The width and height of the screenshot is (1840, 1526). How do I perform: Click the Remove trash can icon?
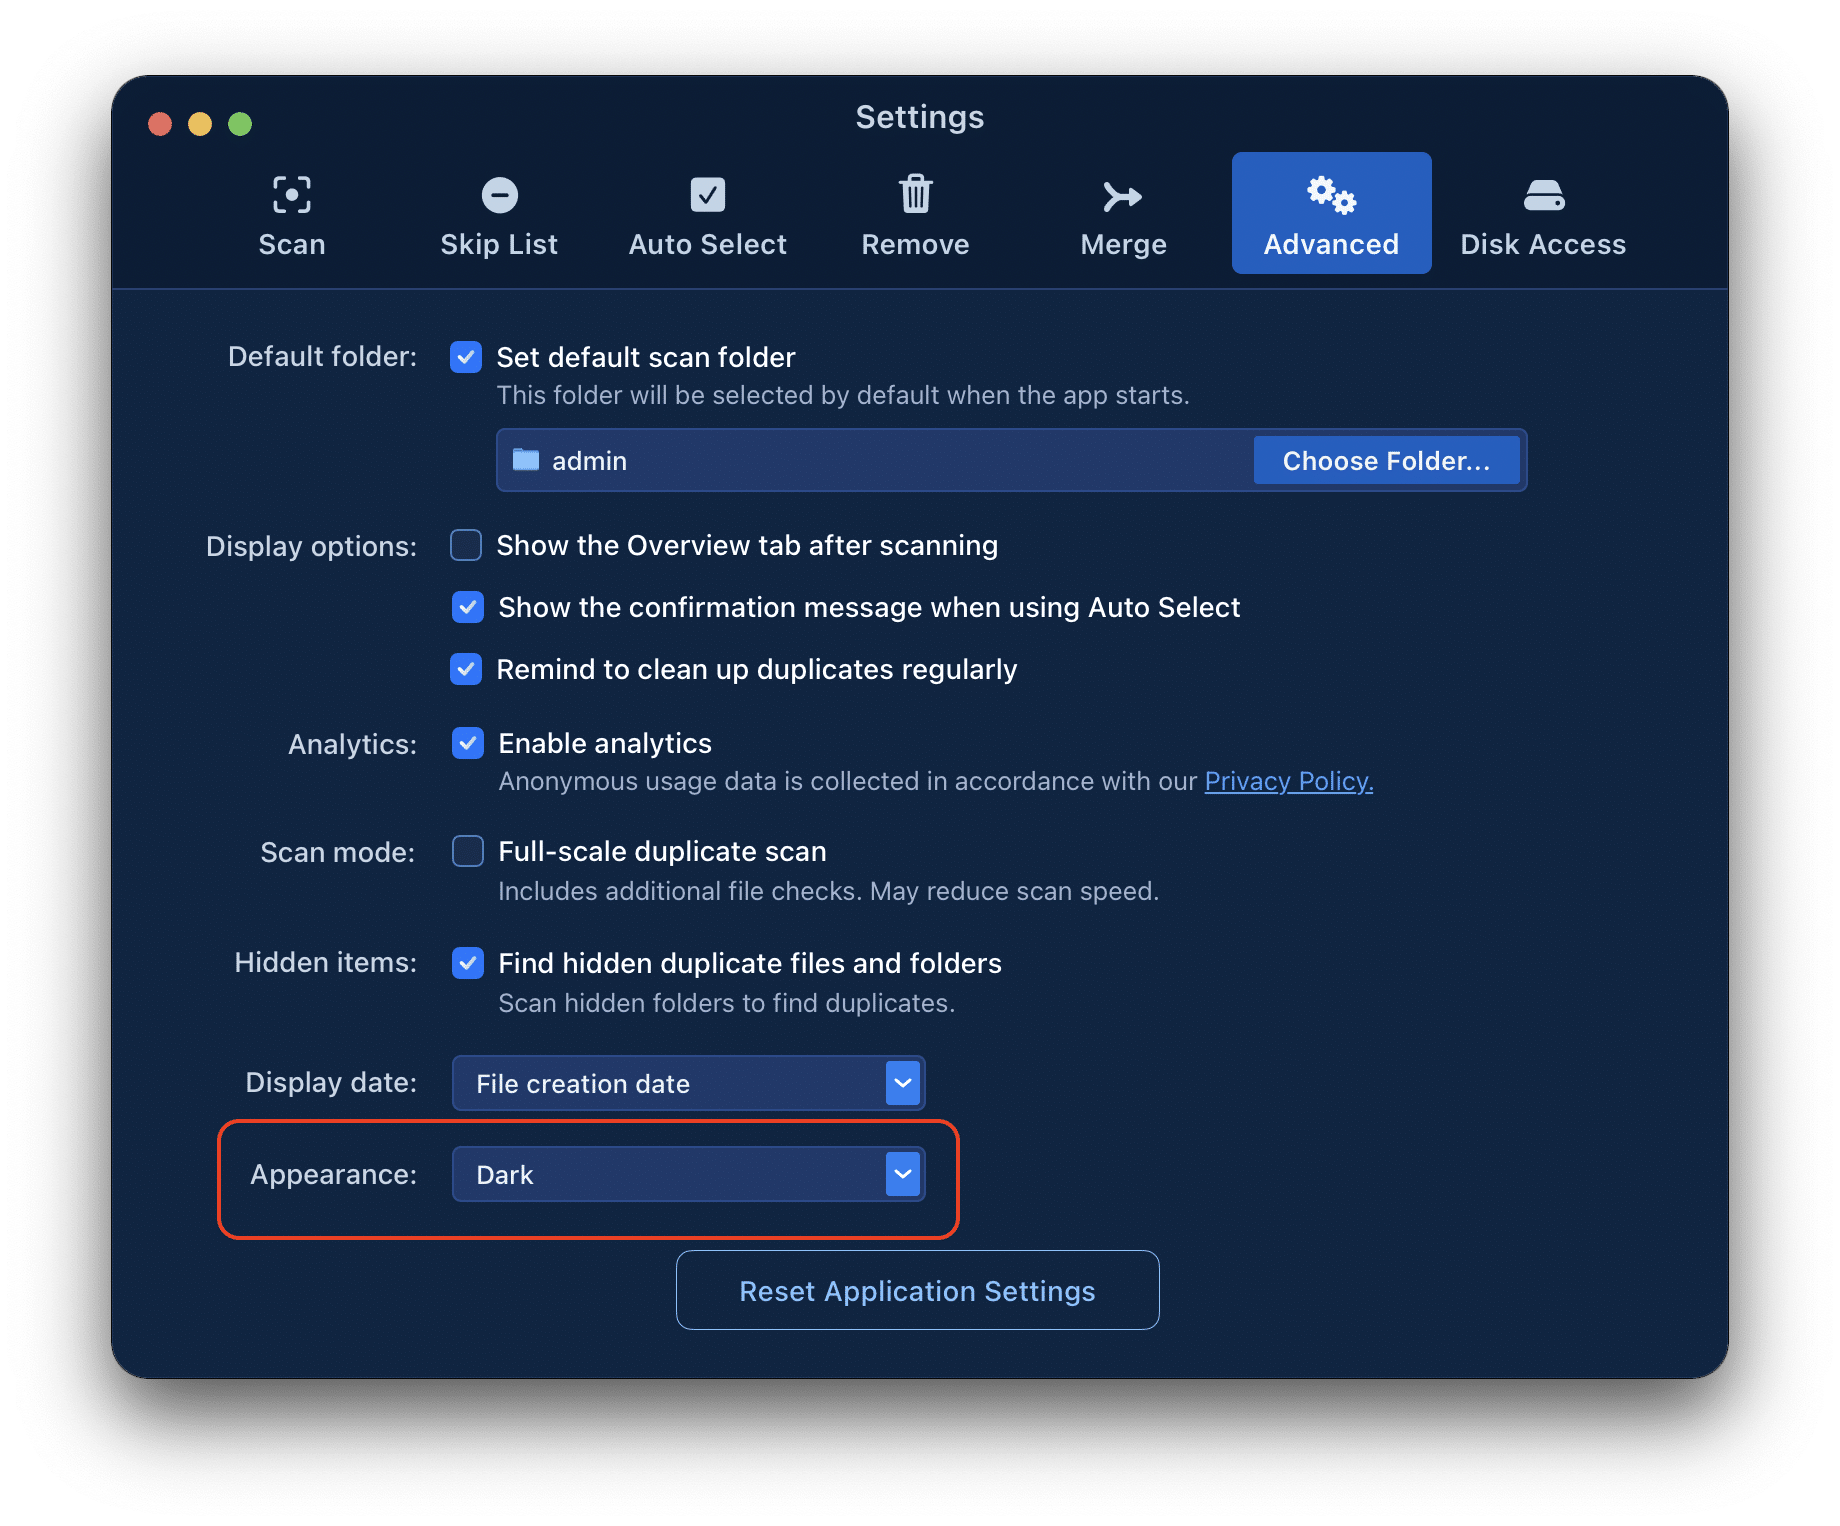click(915, 194)
